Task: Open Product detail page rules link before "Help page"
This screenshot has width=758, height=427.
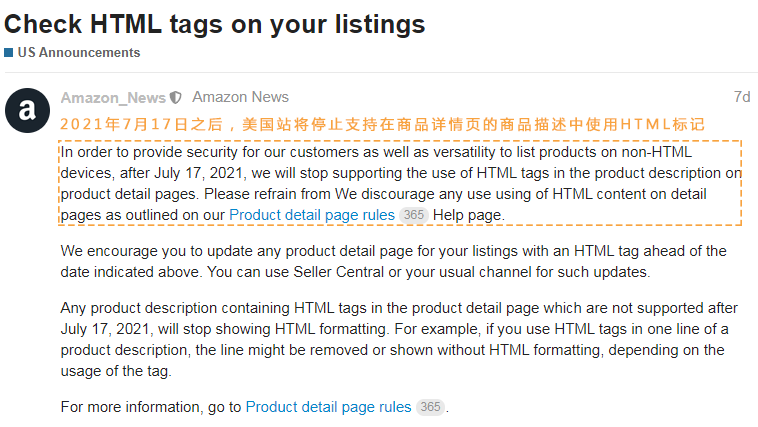Action: (312, 215)
